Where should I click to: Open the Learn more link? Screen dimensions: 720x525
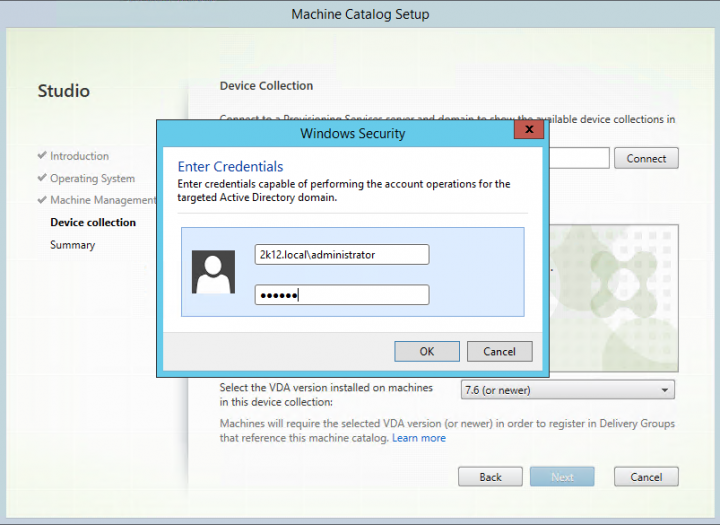click(419, 438)
